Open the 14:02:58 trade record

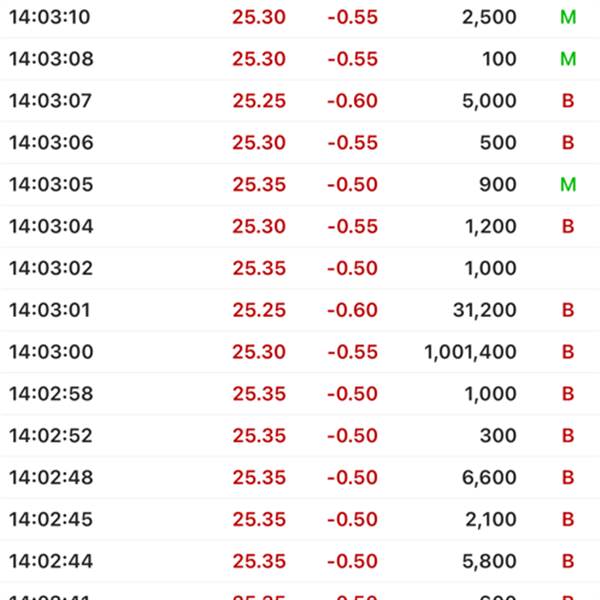[300, 394]
